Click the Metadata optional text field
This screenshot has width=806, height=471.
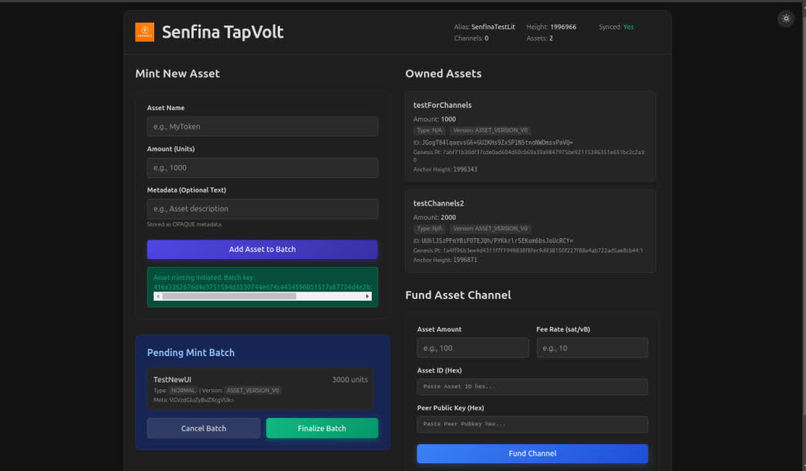click(262, 209)
